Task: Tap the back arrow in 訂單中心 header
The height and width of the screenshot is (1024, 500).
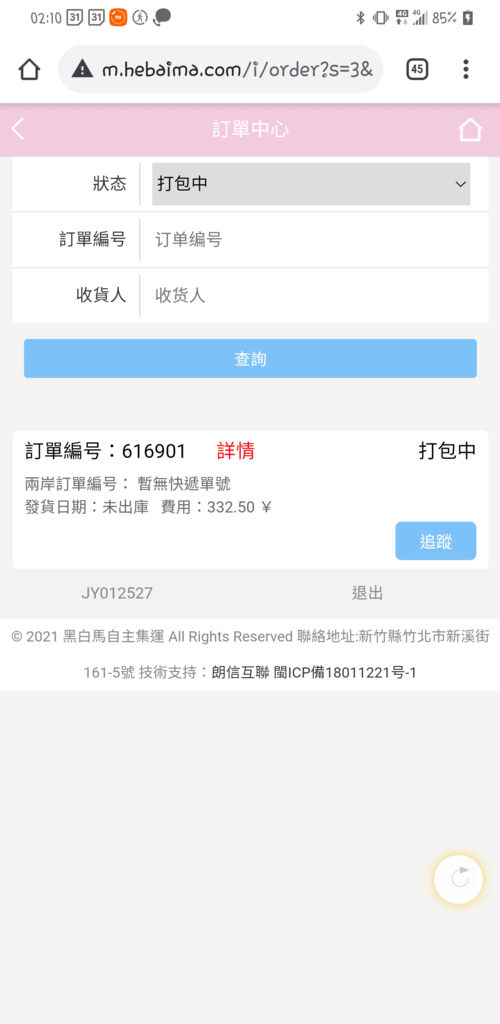Action: [18, 129]
